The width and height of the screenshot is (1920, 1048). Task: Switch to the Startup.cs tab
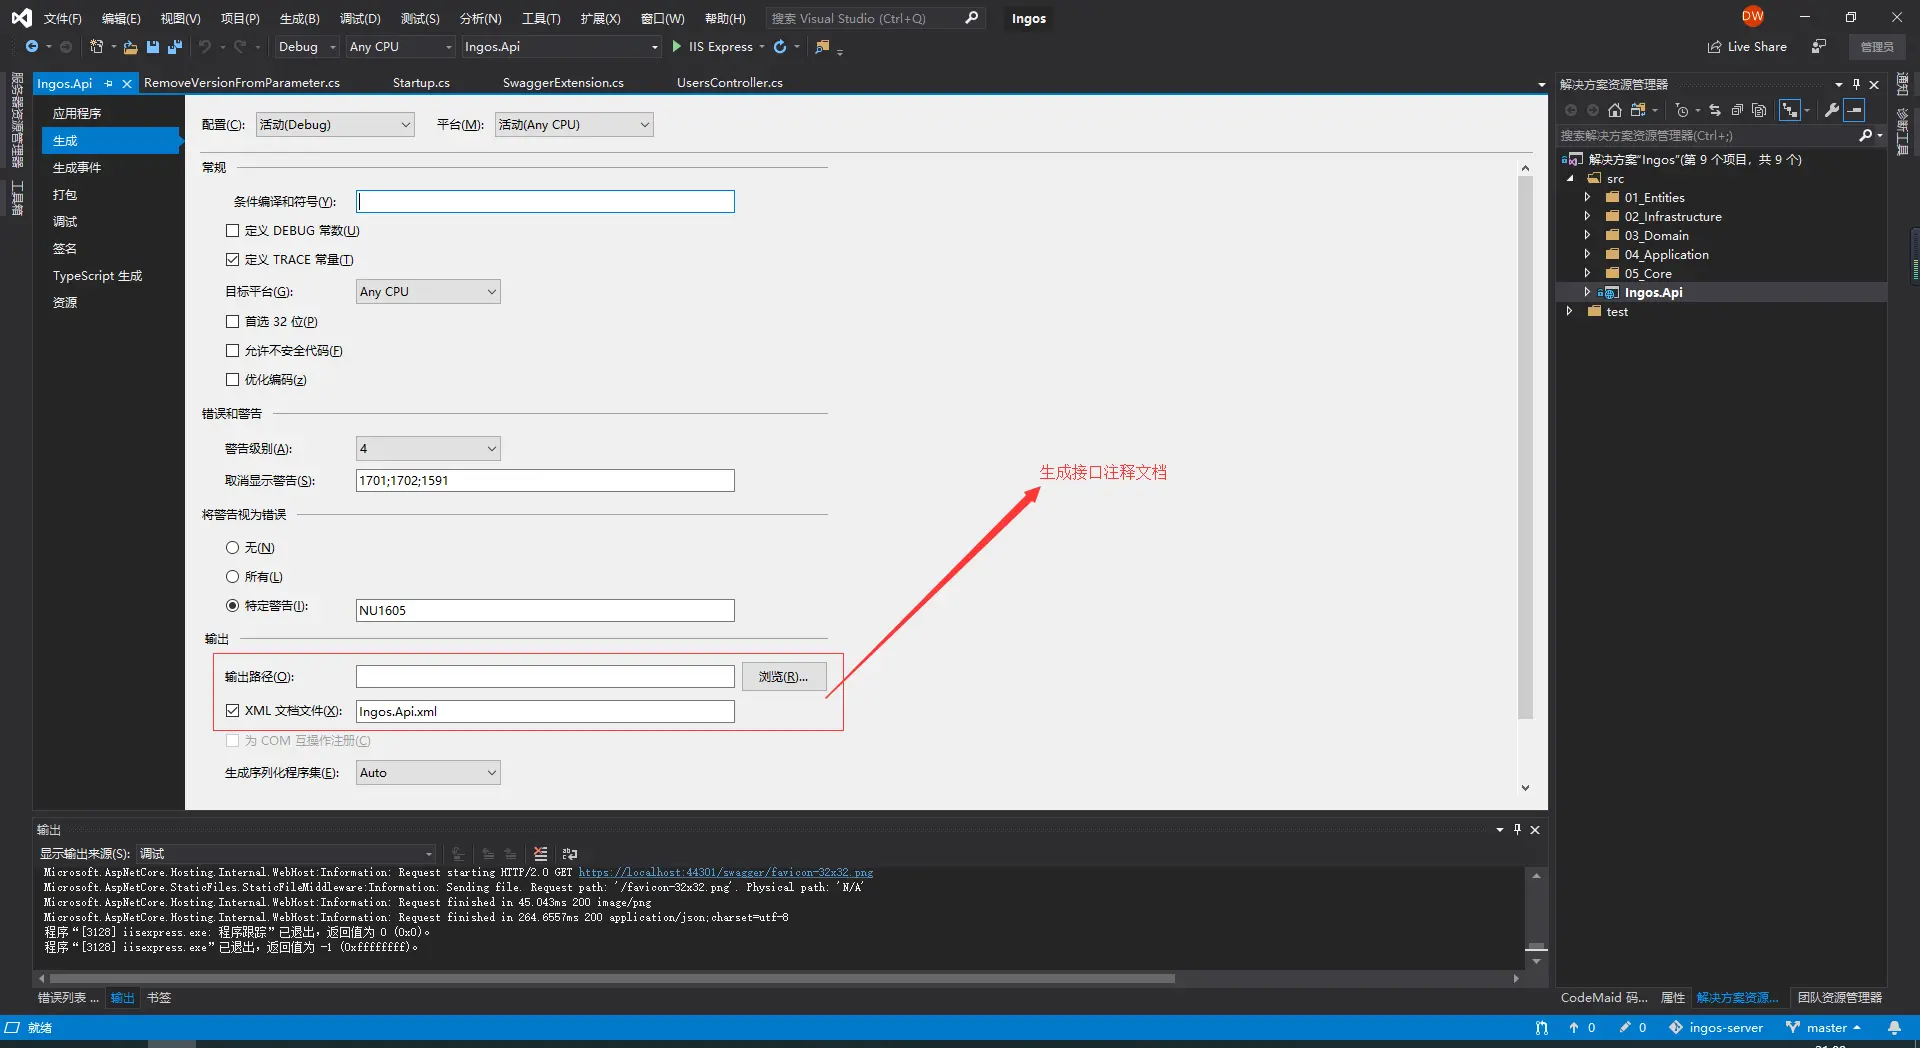[421, 83]
